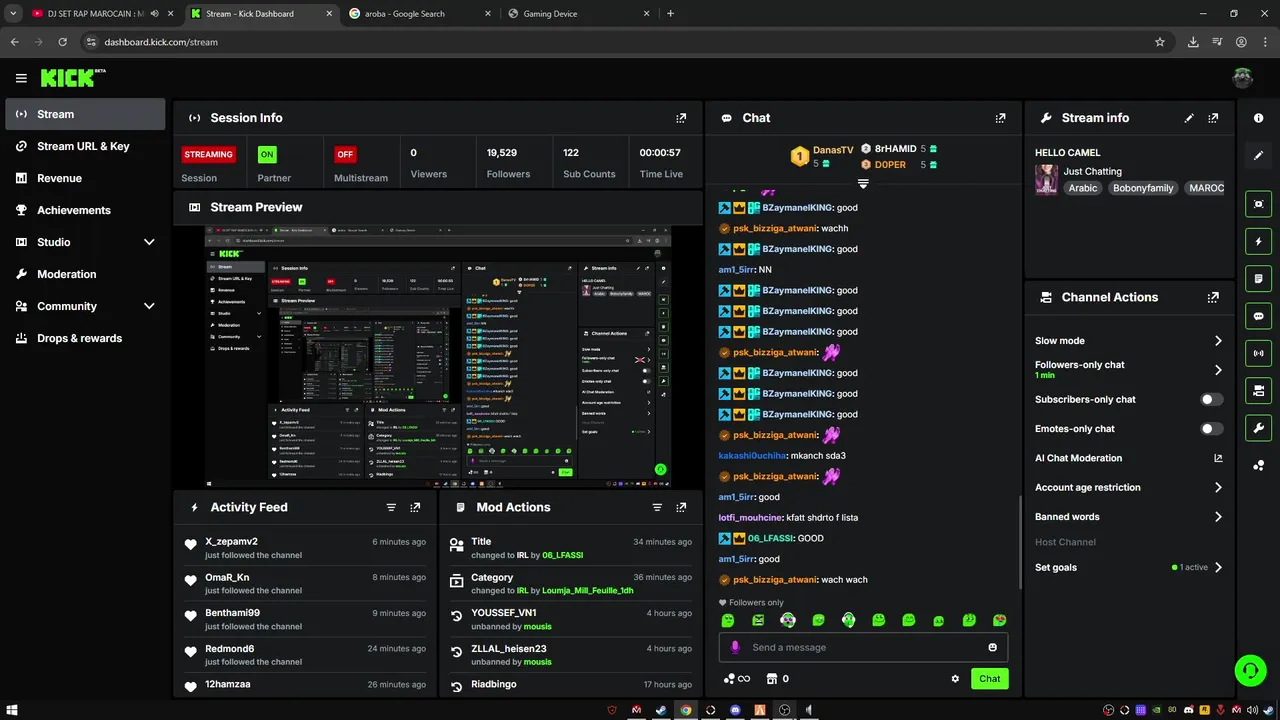Viewport: 1280px width, 720px height.
Task: Click the channel points icon in right sidebar
Action: [1259, 465]
